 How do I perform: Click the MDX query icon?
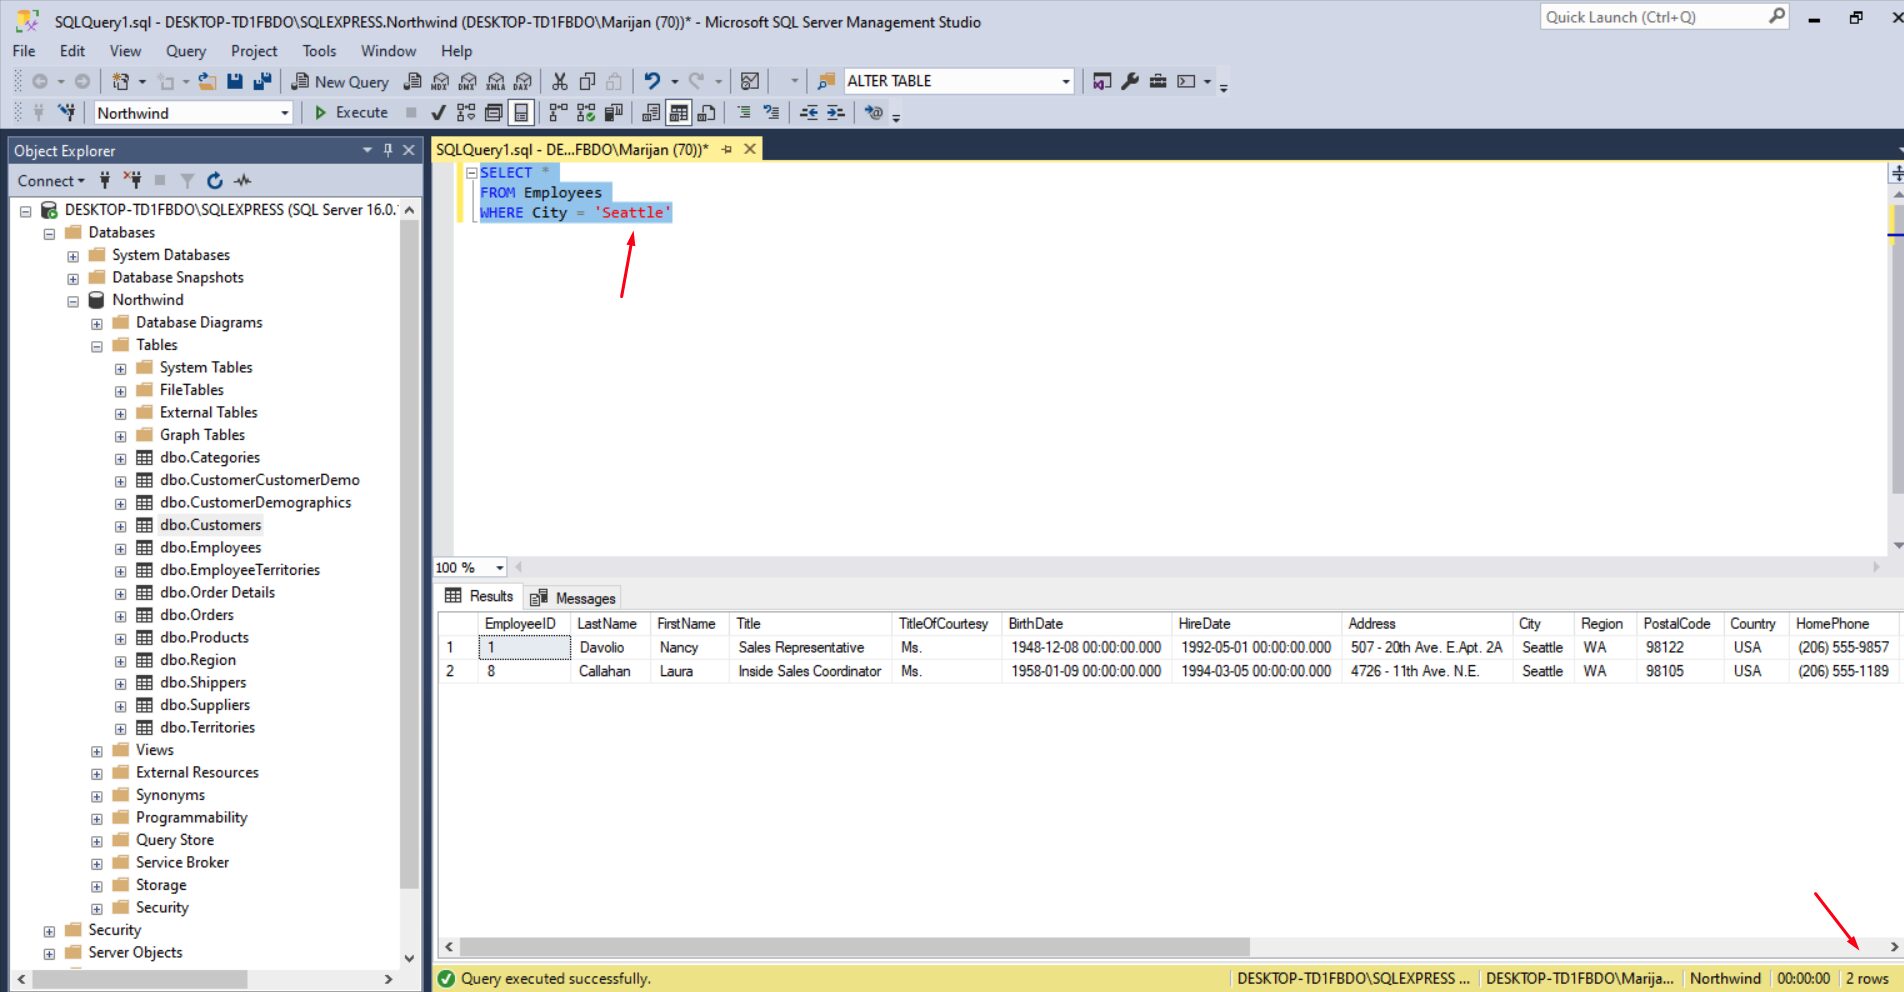pos(440,81)
